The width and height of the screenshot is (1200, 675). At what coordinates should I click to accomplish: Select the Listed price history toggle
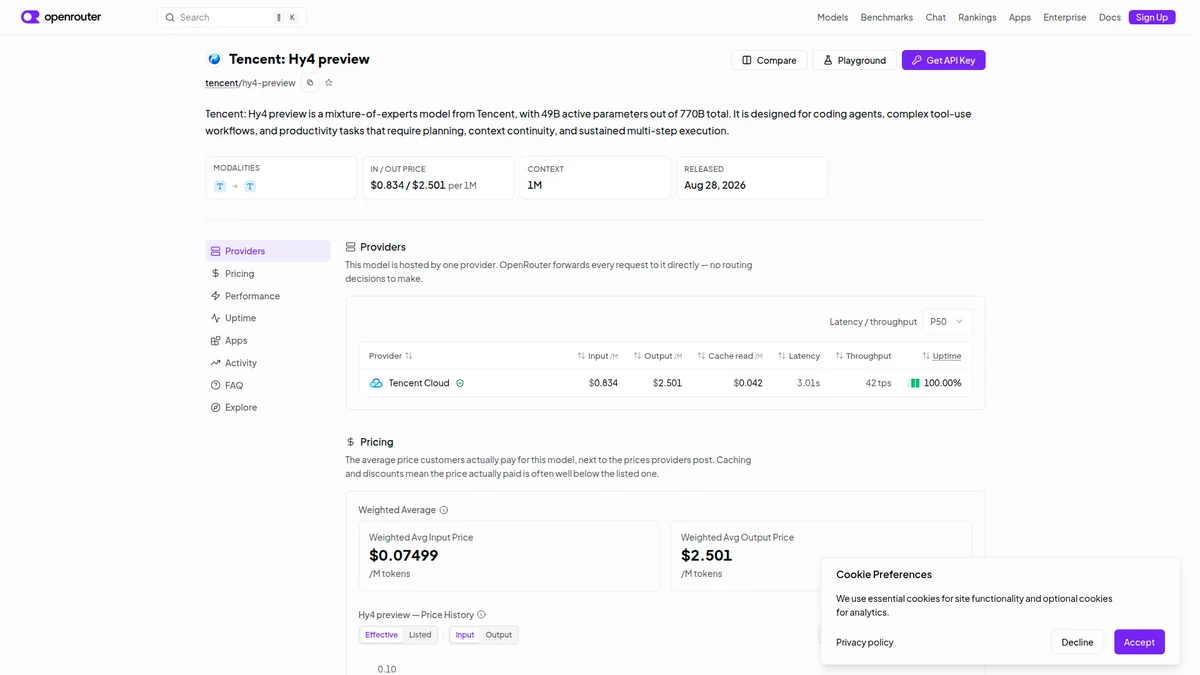click(x=420, y=635)
